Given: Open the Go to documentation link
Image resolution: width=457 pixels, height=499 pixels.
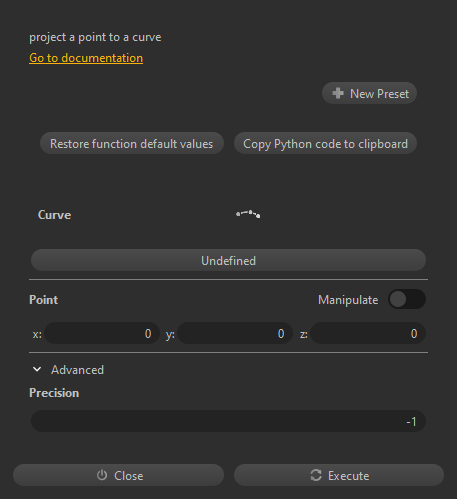Looking at the screenshot, I should coord(86,58).
